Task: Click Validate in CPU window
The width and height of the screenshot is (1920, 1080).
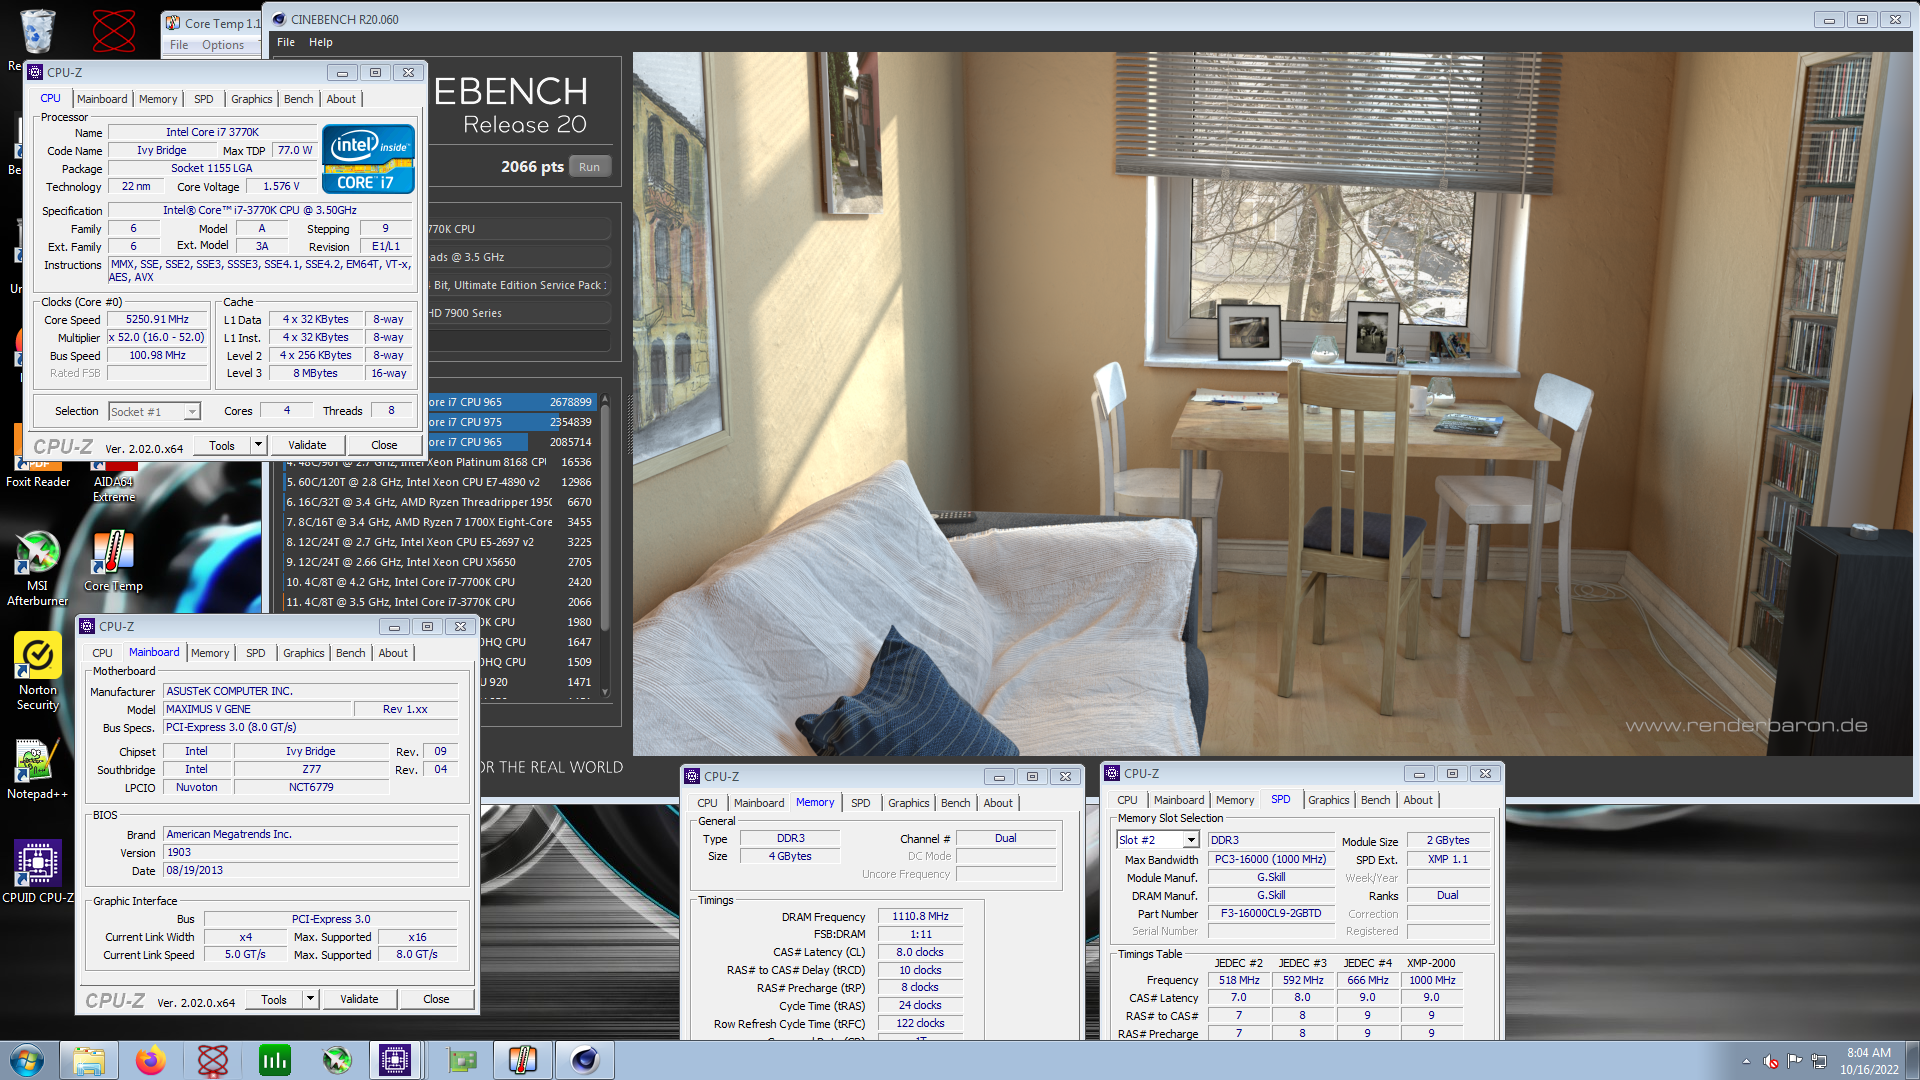Action: 307,445
